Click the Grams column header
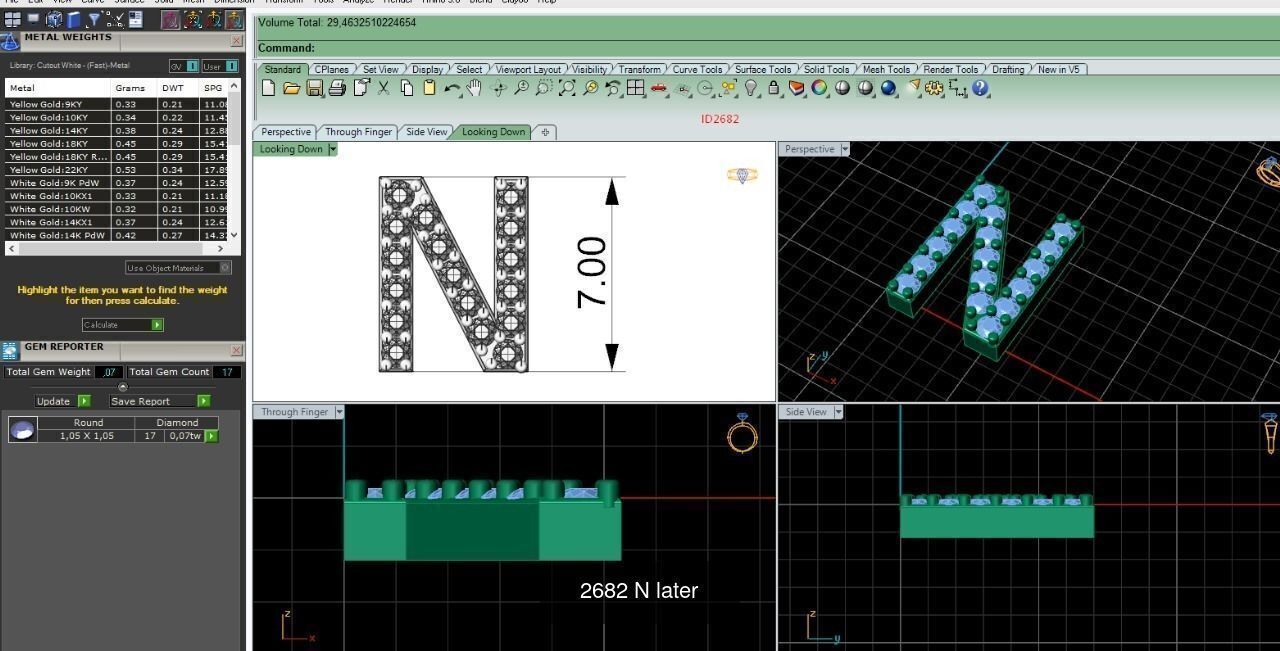The height and width of the screenshot is (651, 1280). click(133, 88)
